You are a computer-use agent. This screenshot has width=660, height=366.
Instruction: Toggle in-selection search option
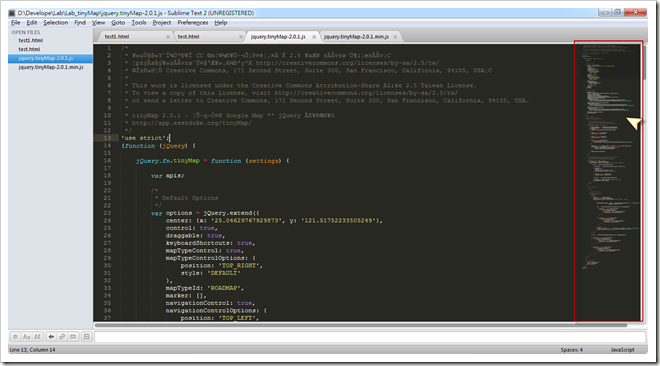(73, 337)
